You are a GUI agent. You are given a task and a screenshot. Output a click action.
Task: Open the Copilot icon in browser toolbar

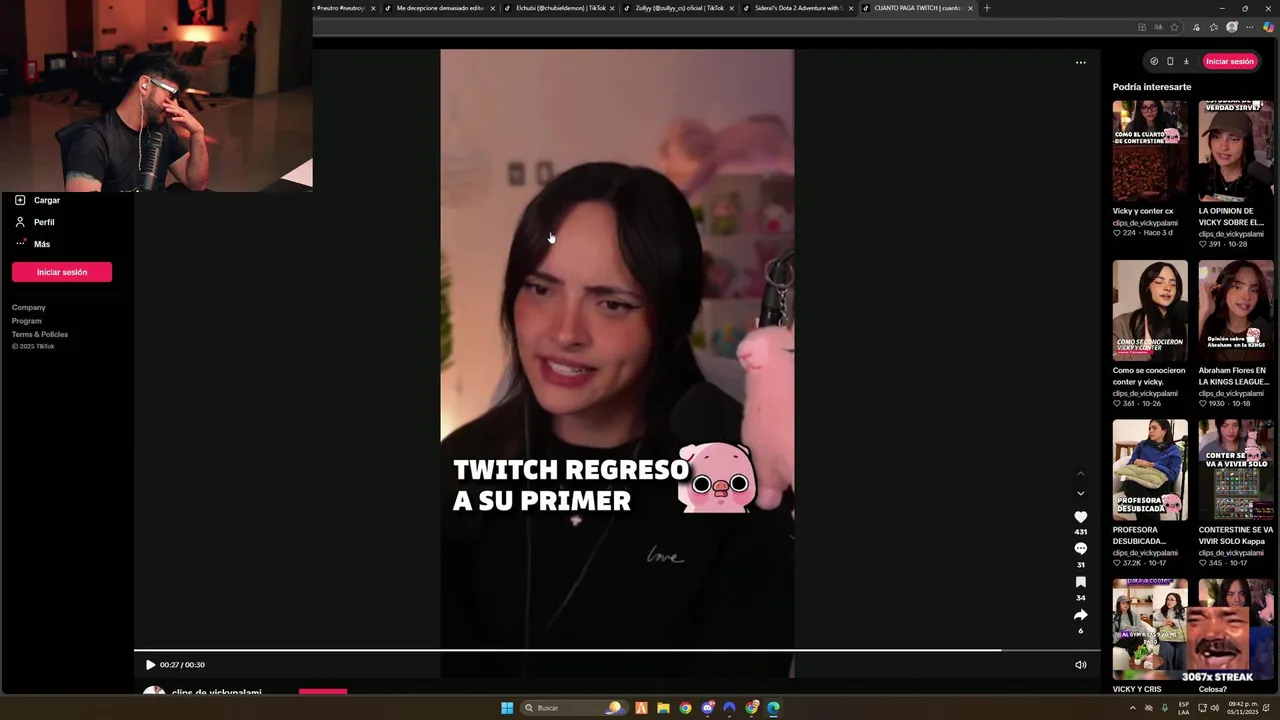coord(1268,27)
